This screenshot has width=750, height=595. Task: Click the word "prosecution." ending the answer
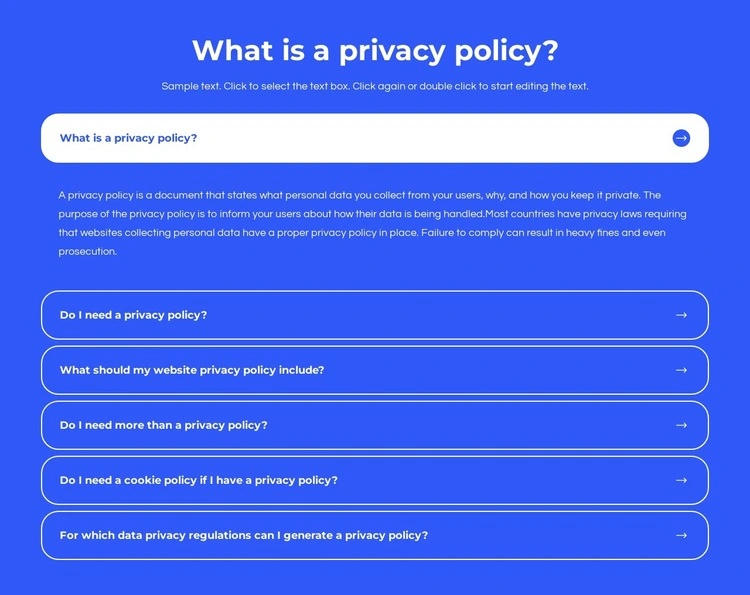pyautogui.click(x=88, y=252)
